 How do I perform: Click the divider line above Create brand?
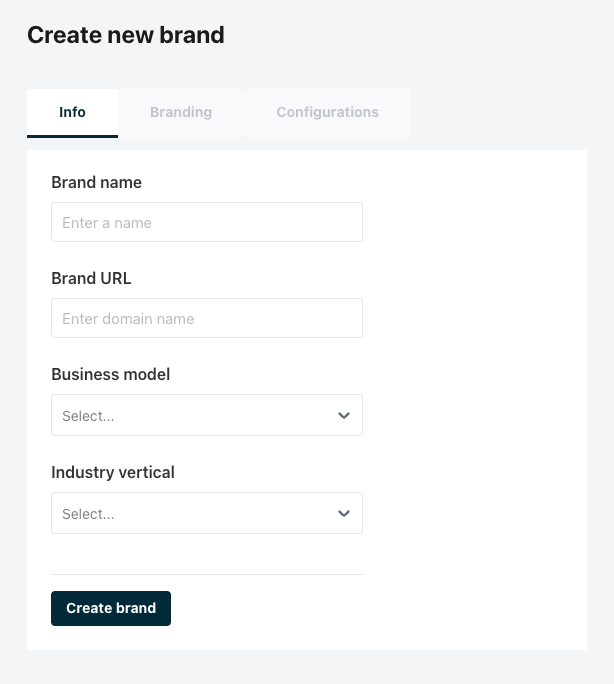206,574
